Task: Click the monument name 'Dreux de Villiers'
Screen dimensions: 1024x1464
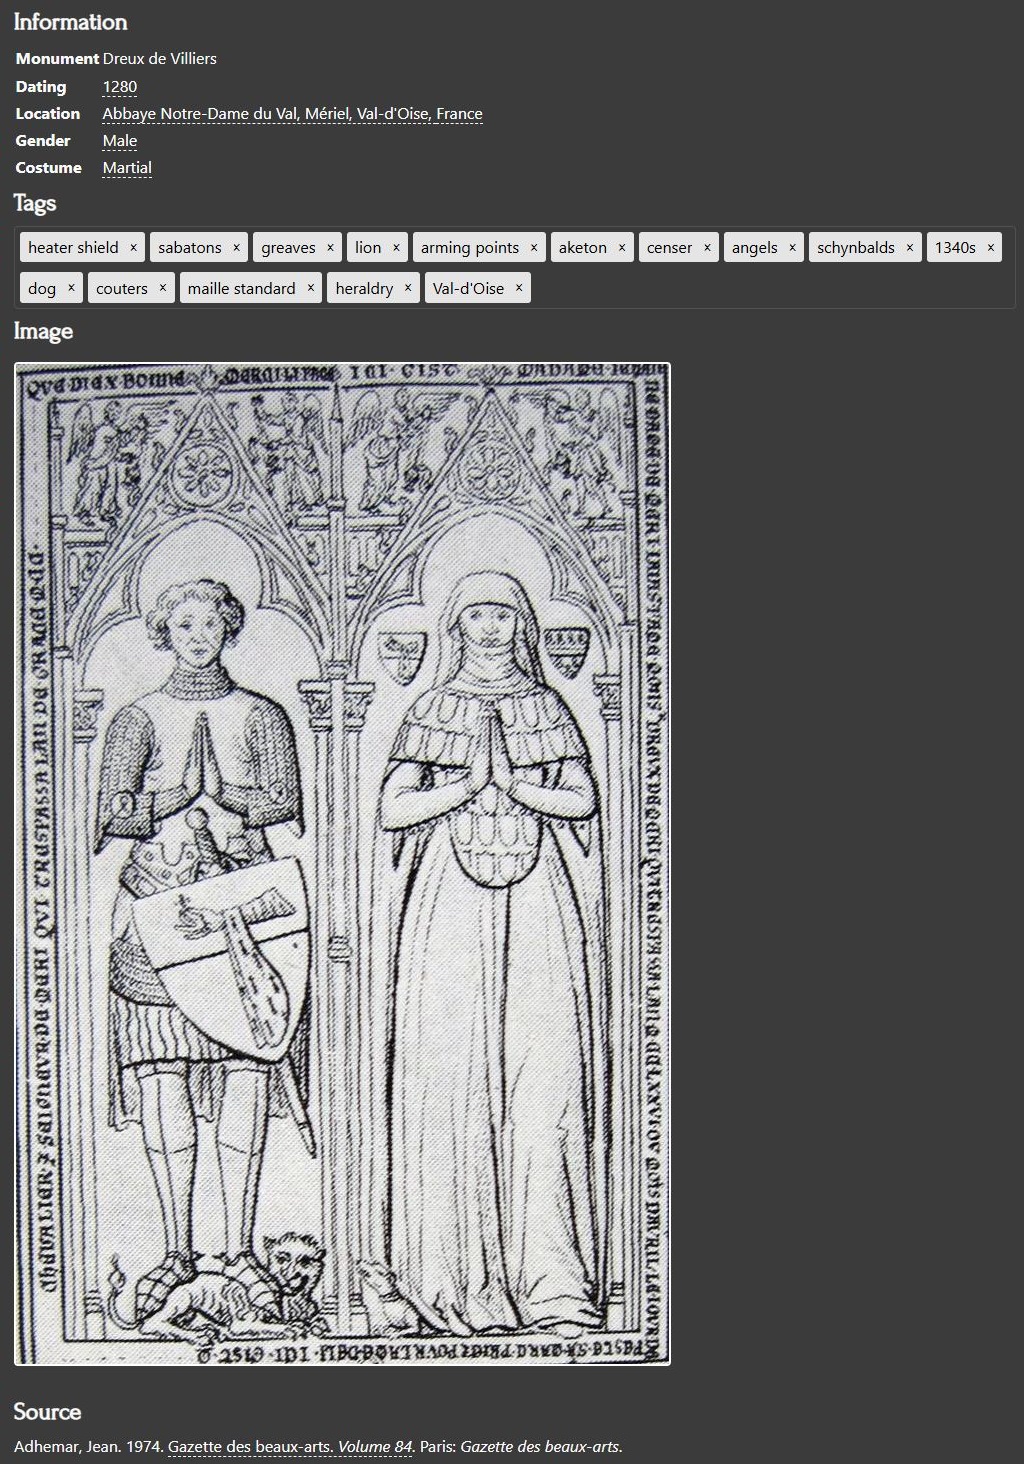Action: pos(160,59)
